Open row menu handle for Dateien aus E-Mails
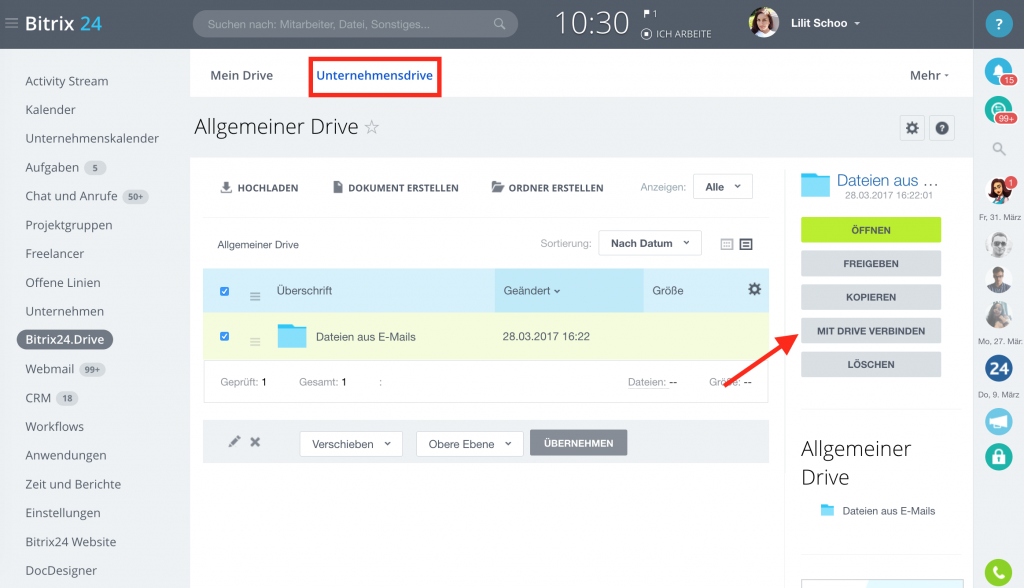This screenshot has width=1024, height=588. point(255,342)
